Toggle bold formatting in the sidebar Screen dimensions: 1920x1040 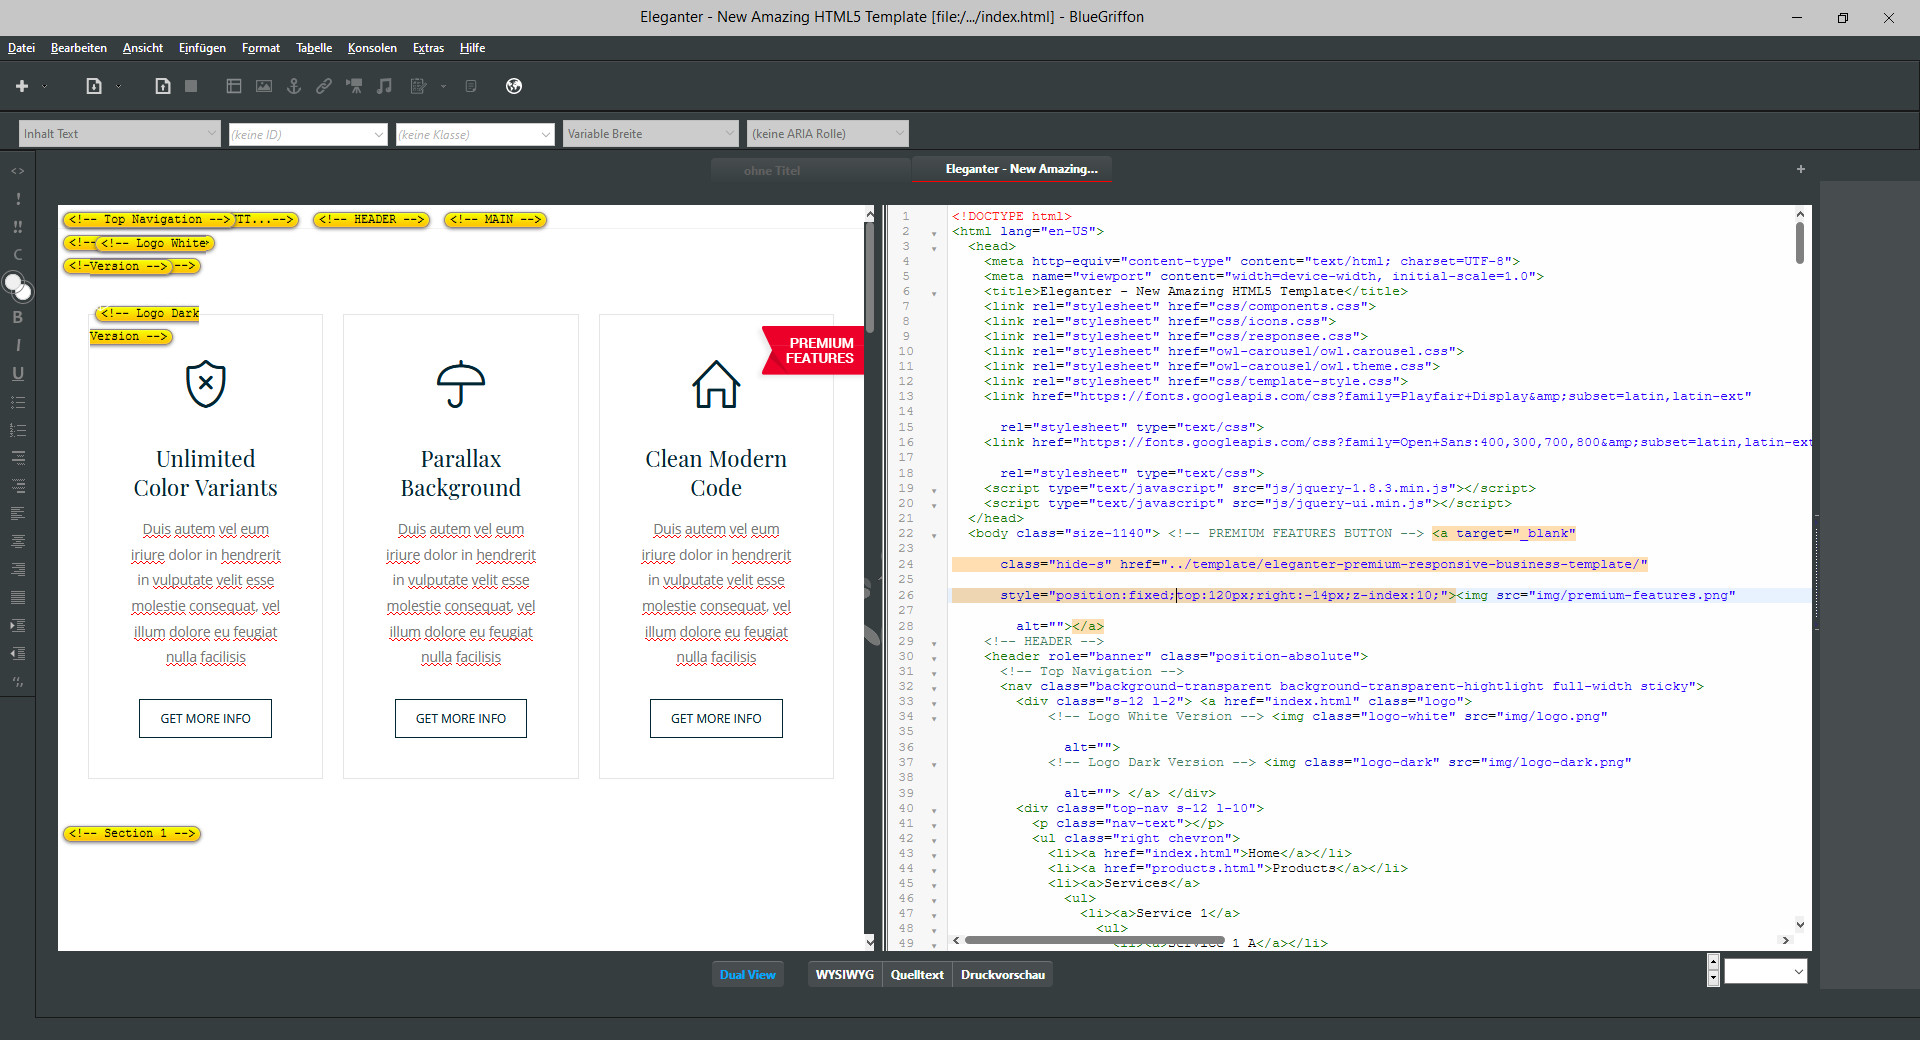point(17,317)
